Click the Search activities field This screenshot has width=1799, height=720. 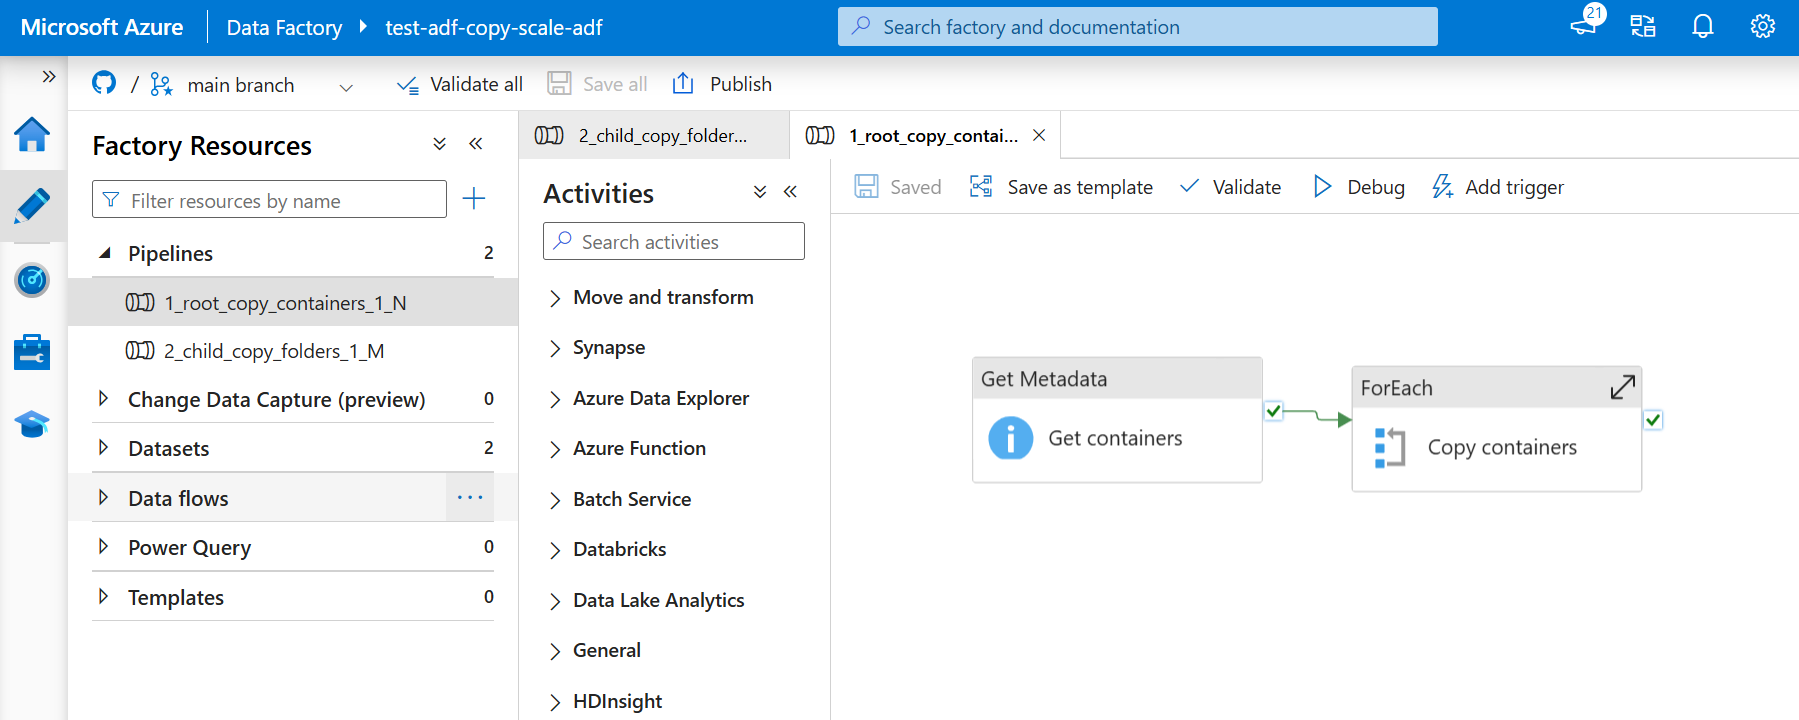tap(674, 242)
